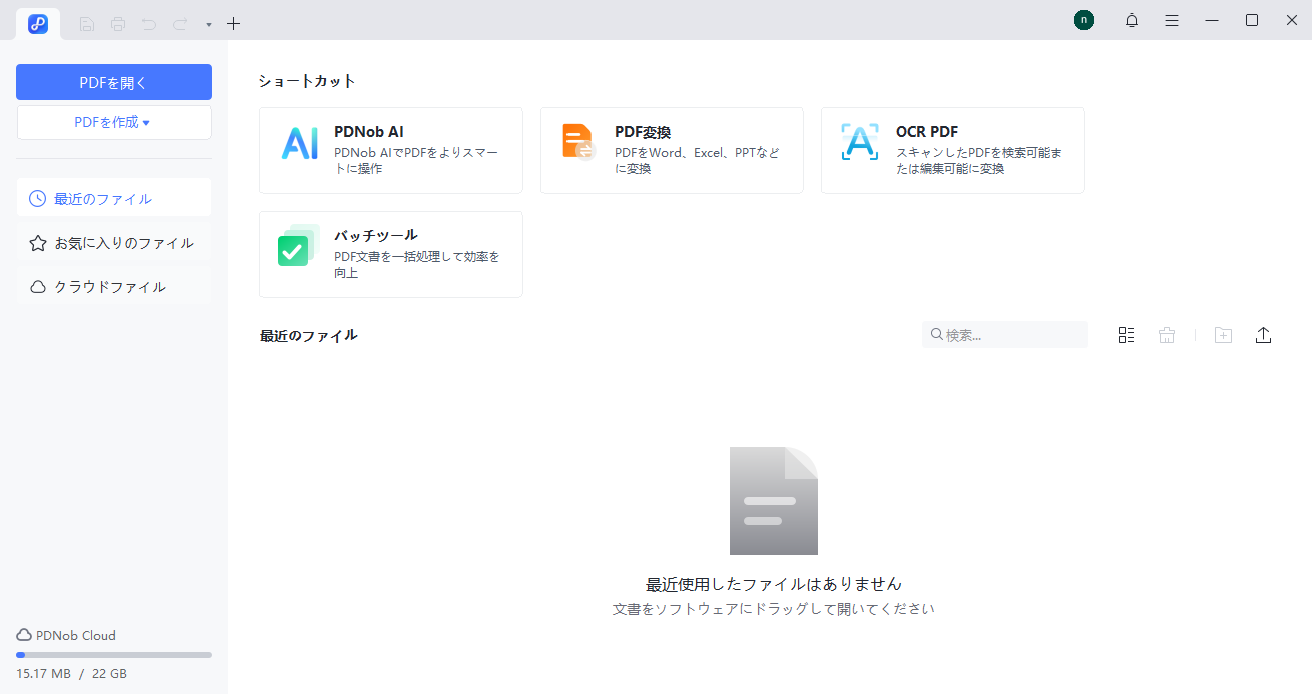1312x694 pixels.
Task: Open notifications via the bell icon
Action: tap(1131, 20)
